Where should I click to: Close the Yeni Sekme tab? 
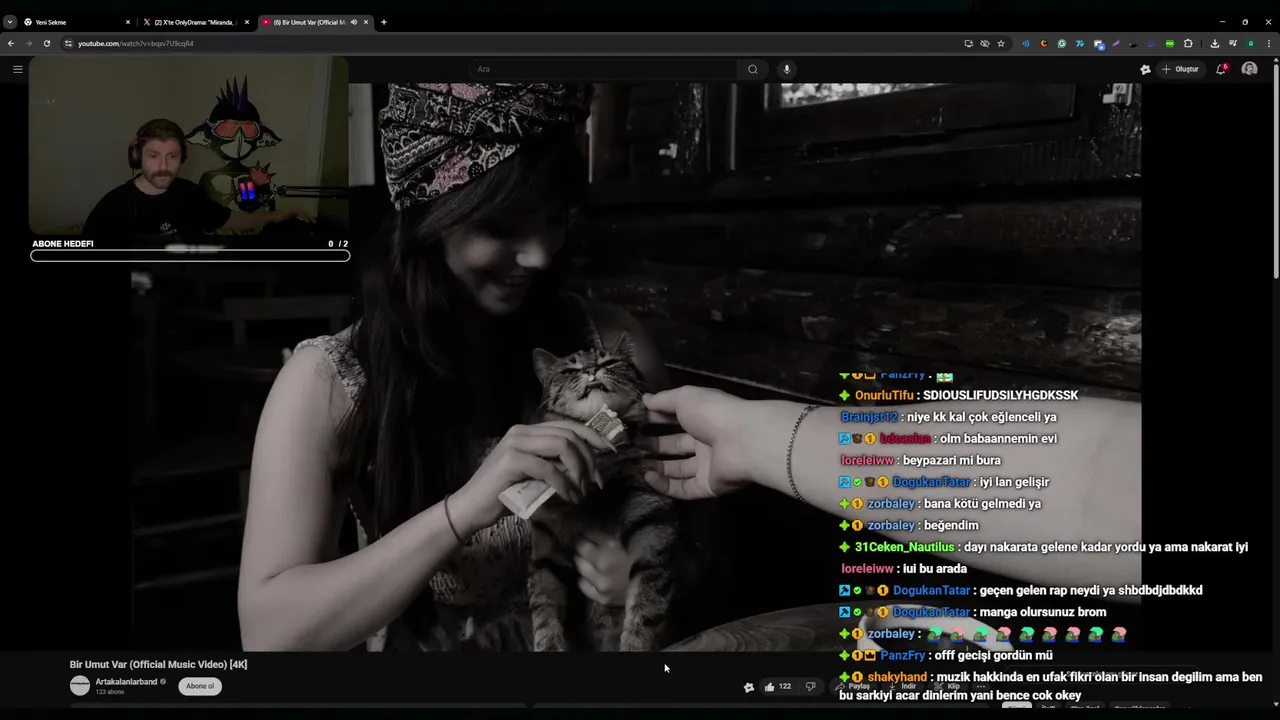128,22
